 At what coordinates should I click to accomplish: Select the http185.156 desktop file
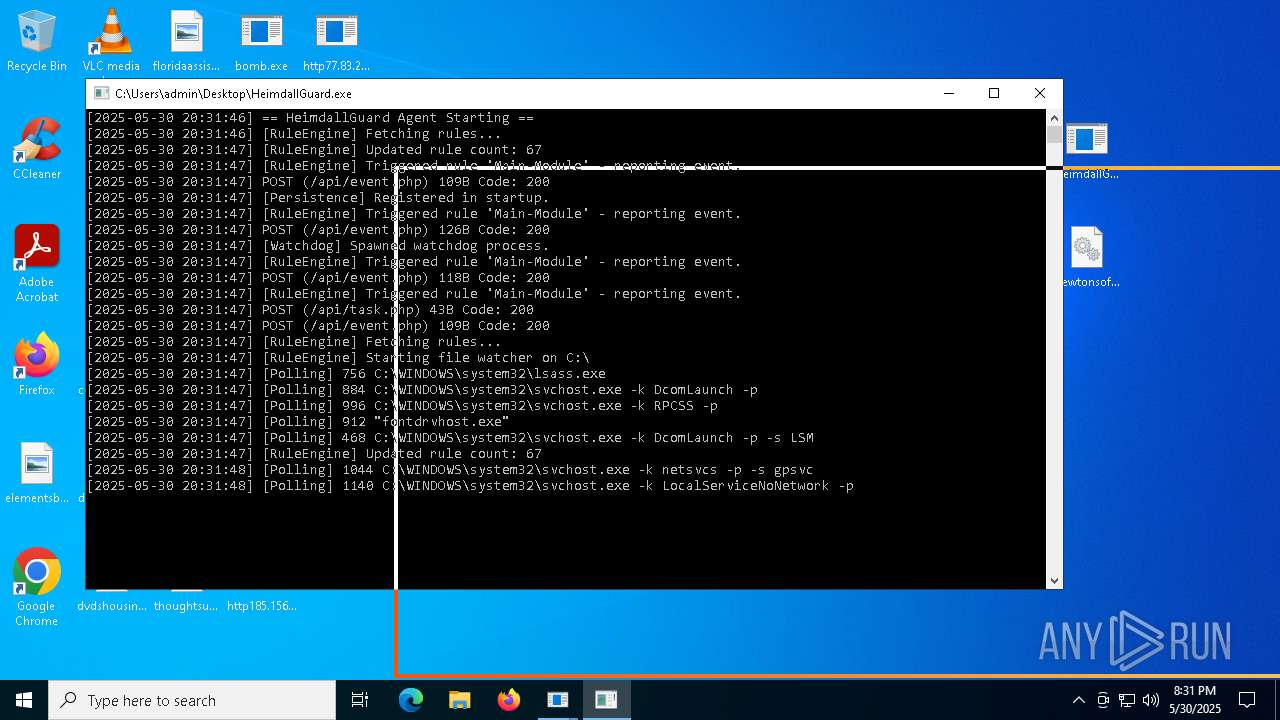pos(262,605)
